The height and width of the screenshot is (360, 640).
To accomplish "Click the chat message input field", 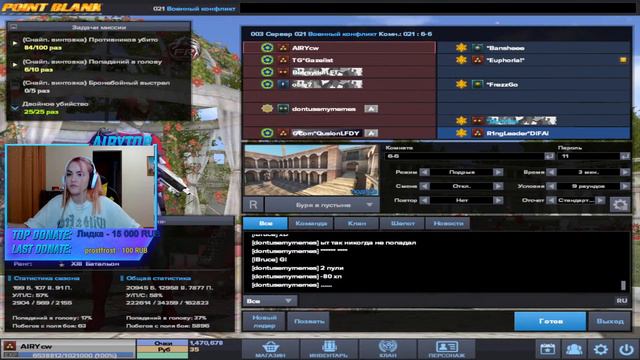I will click(455, 301).
